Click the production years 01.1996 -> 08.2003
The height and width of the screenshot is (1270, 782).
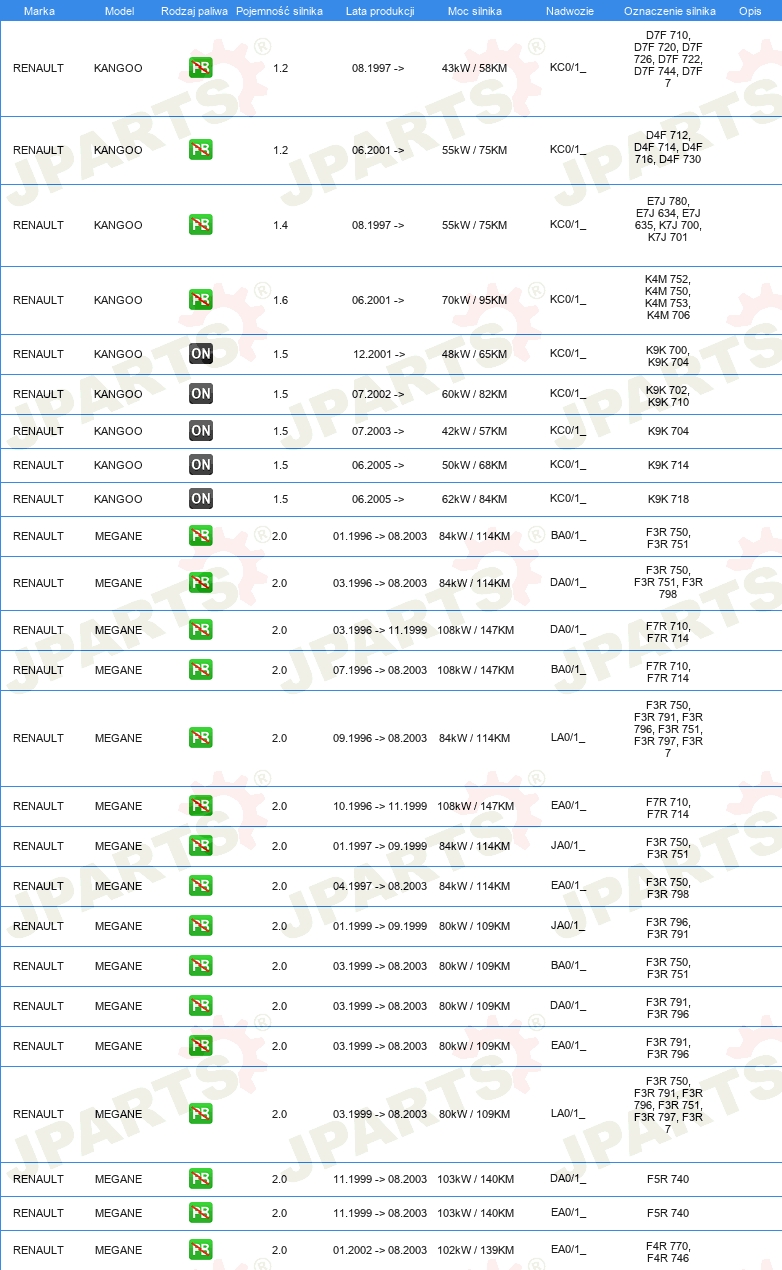(380, 536)
